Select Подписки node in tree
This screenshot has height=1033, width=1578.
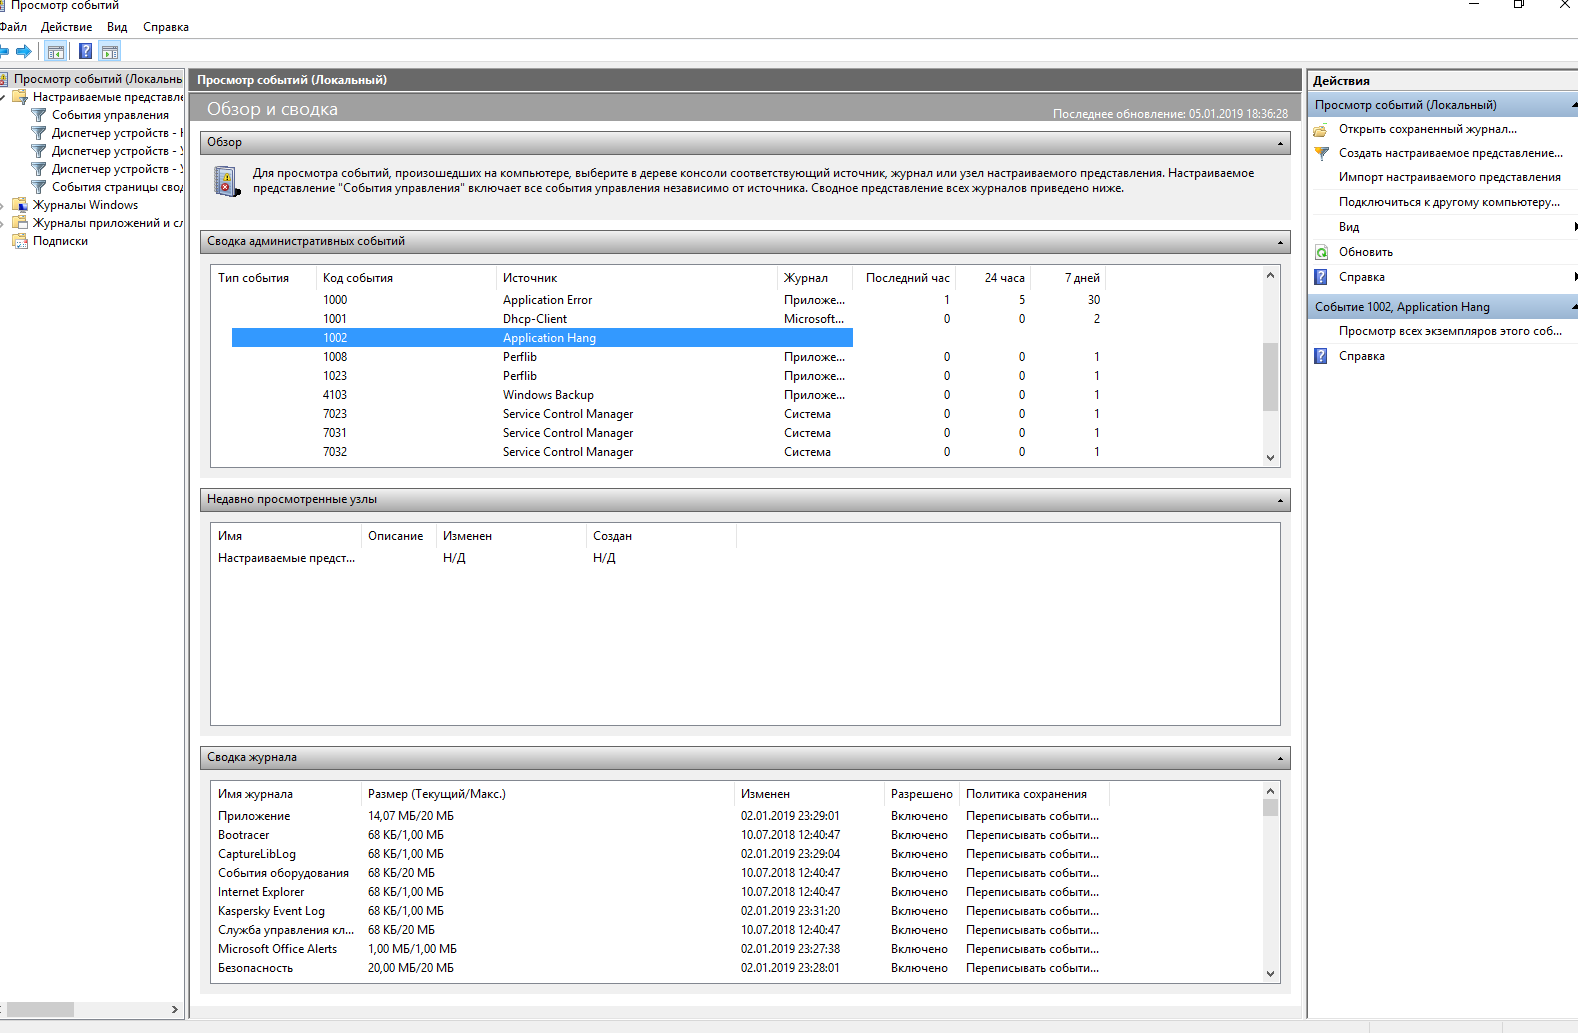[60, 241]
